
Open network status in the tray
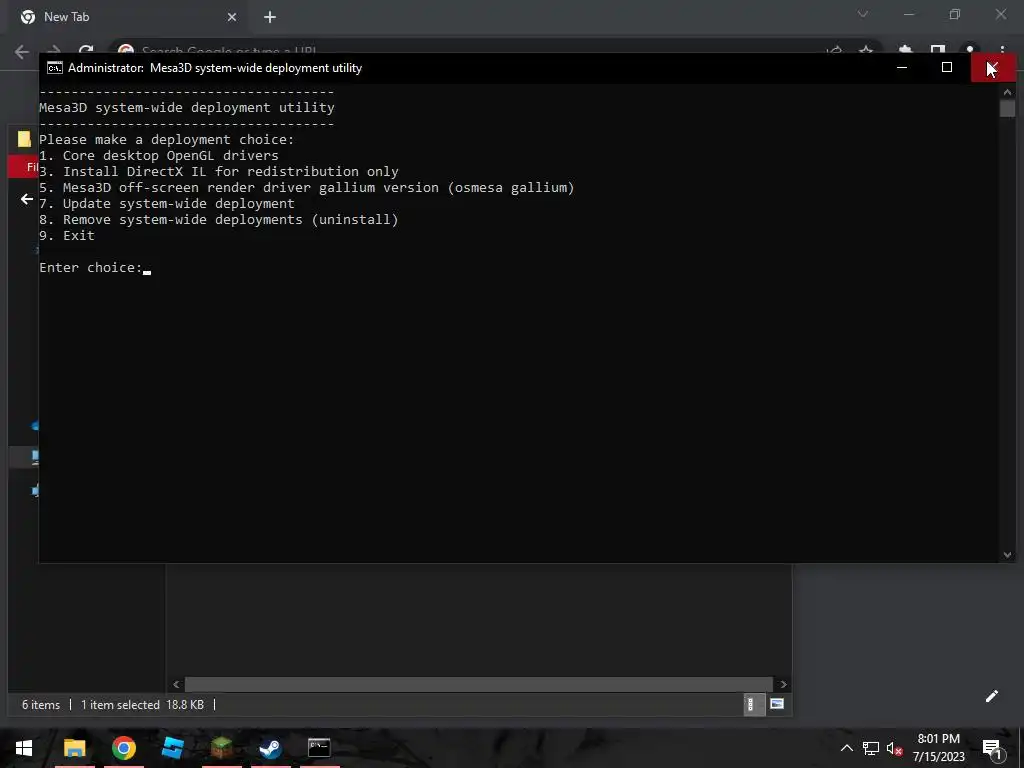click(871, 748)
